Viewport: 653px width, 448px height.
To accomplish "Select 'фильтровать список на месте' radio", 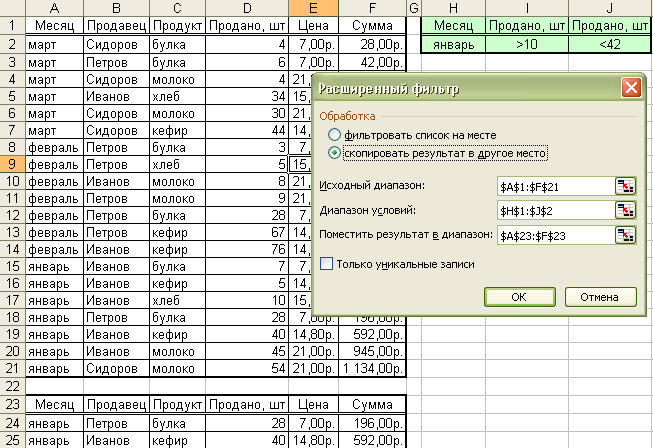I will point(334,135).
